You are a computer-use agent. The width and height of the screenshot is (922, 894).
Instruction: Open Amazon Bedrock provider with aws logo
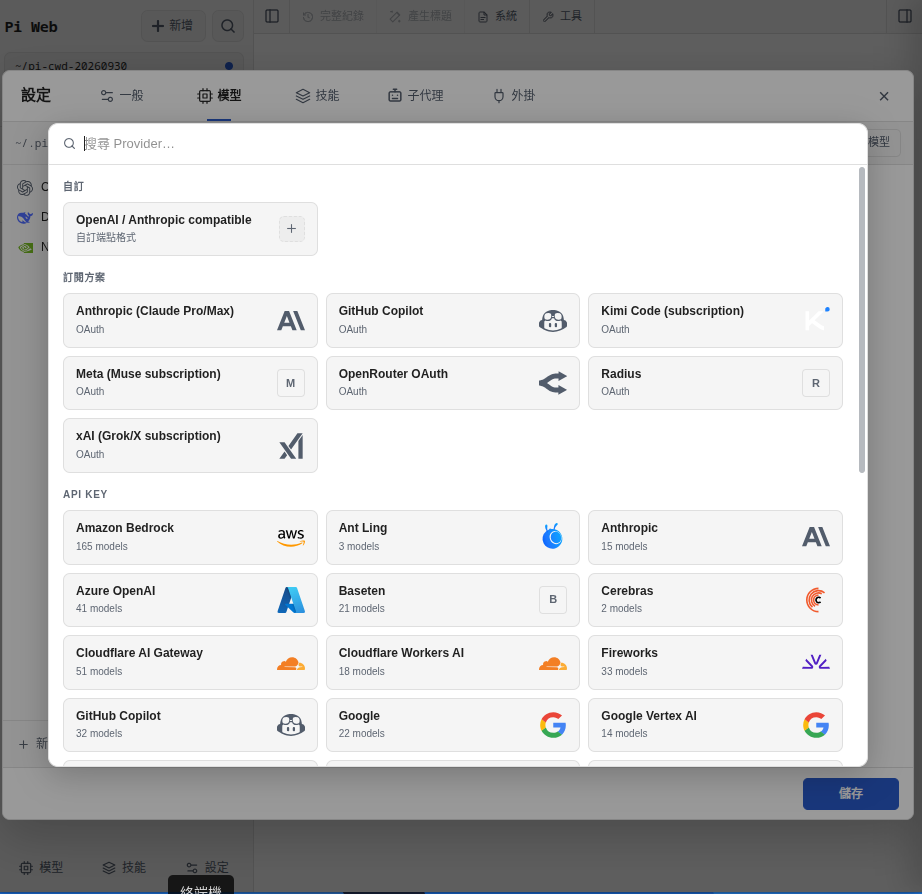[x=190, y=537]
